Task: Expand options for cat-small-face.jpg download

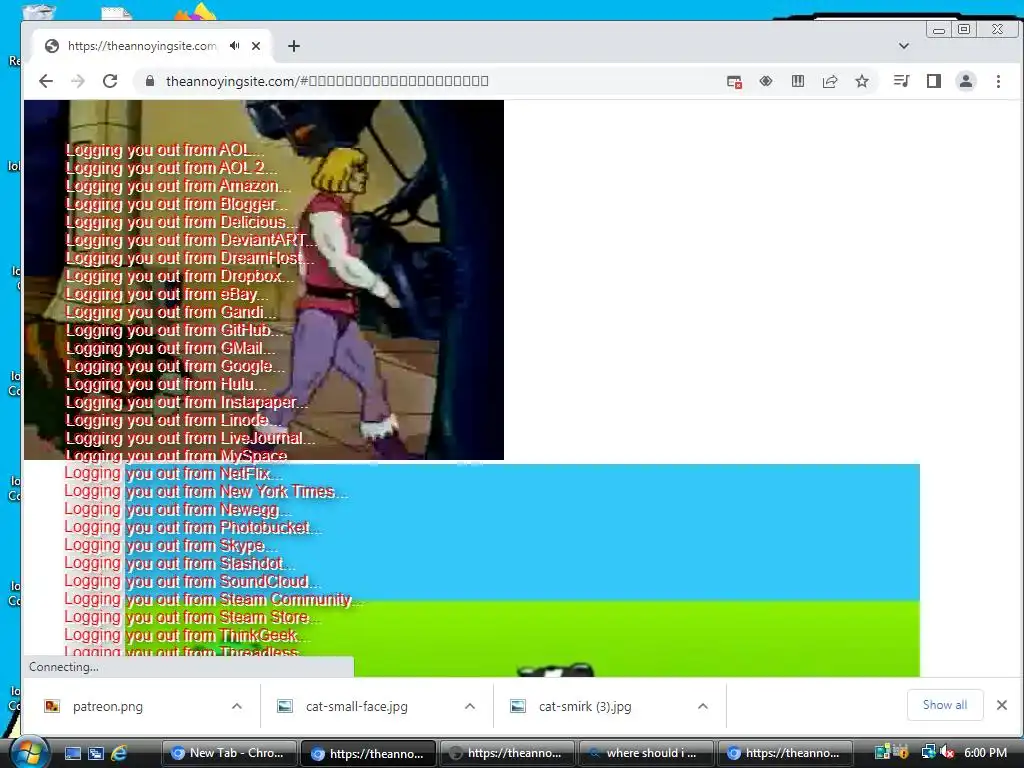Action: pyautogui.click(x=470, y=706)
